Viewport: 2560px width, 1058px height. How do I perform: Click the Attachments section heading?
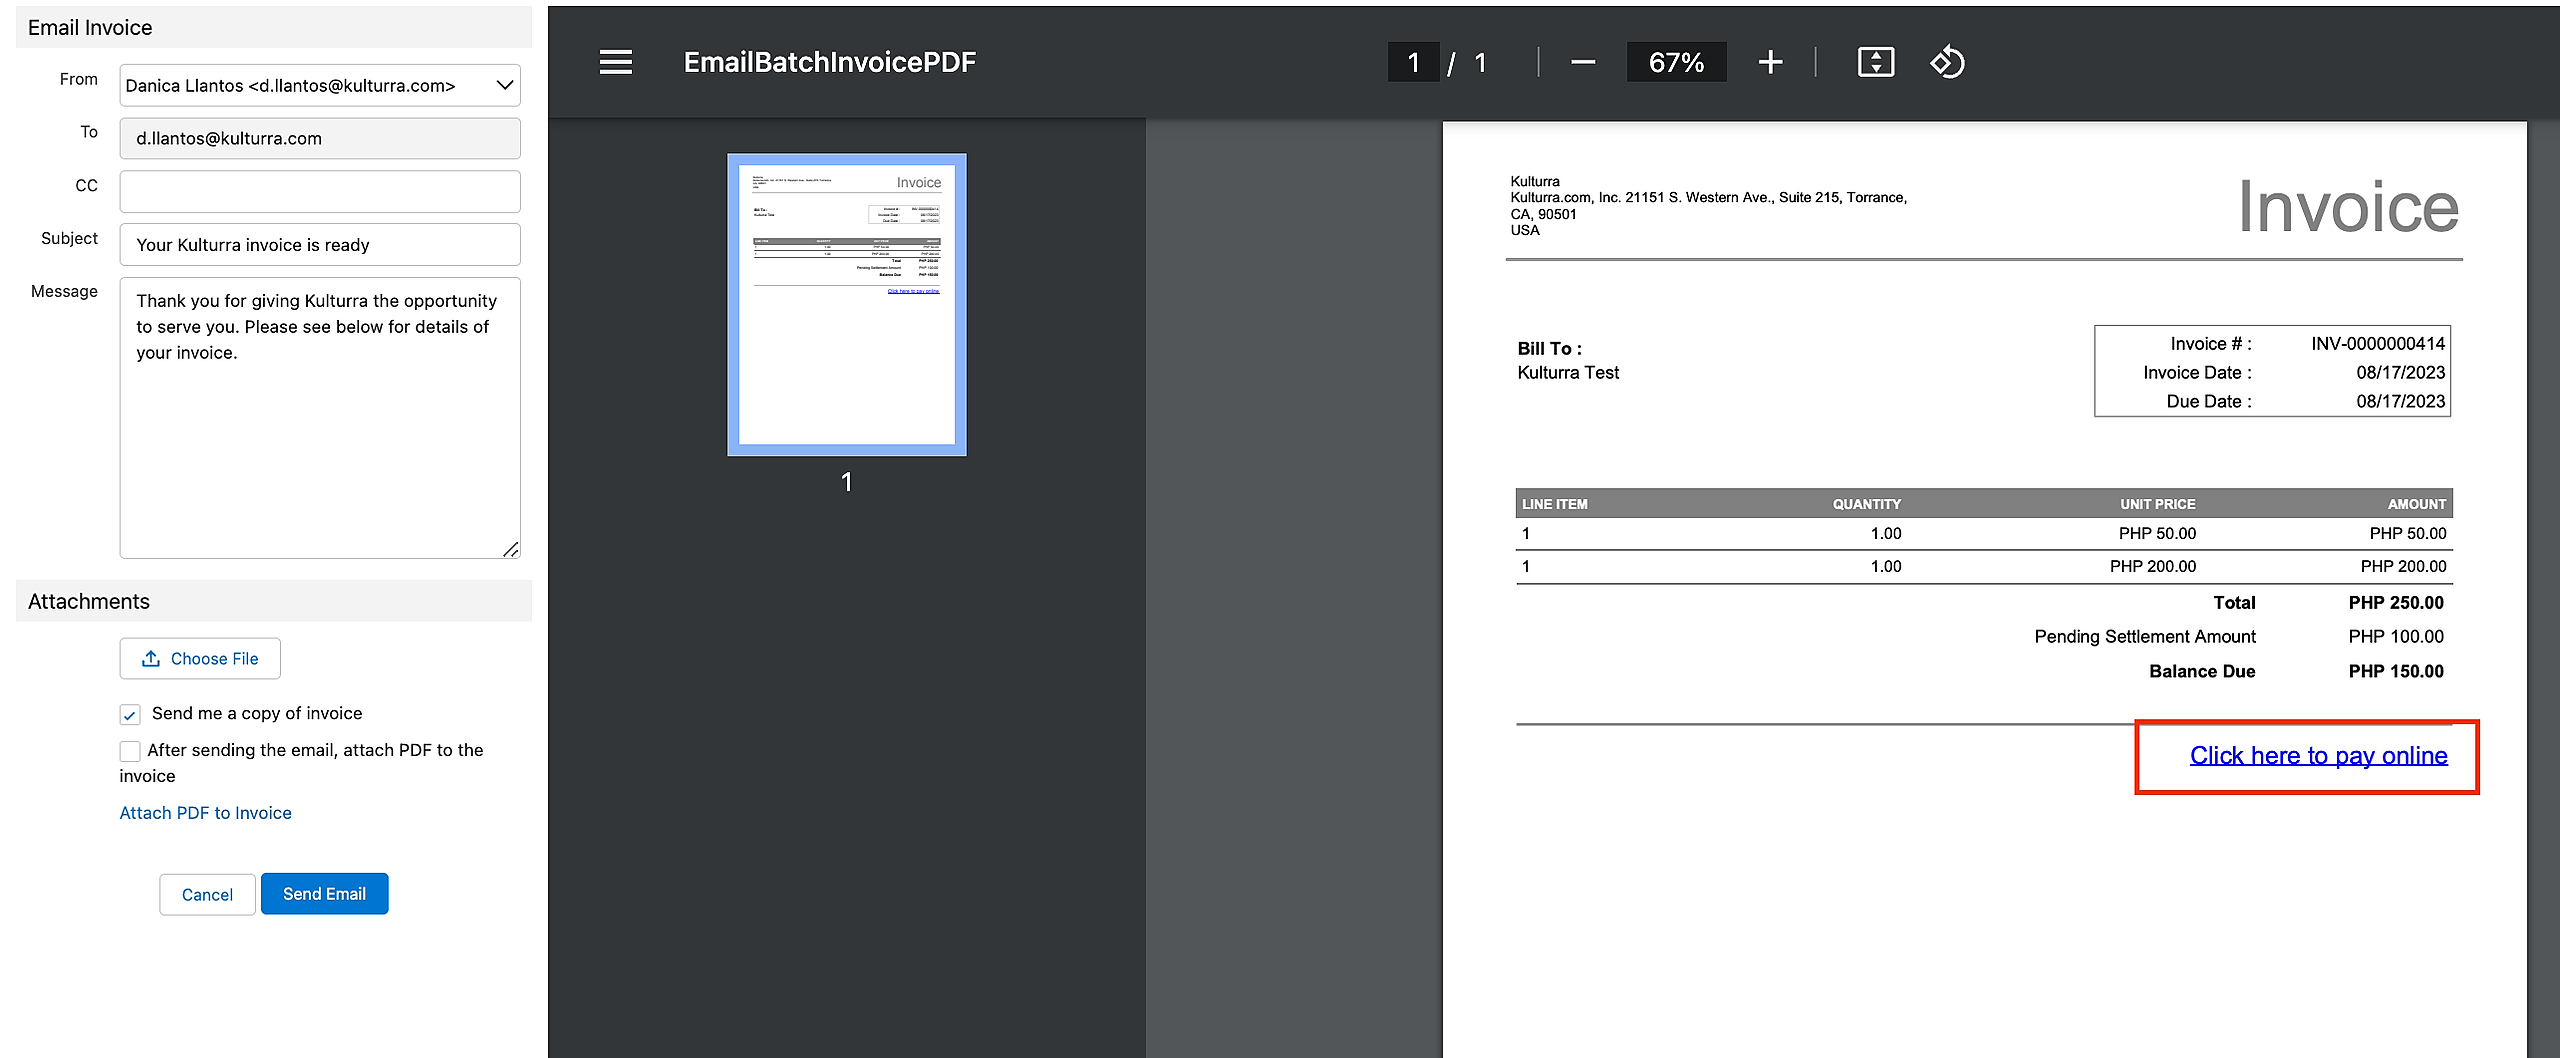click(x=89, y=601)
